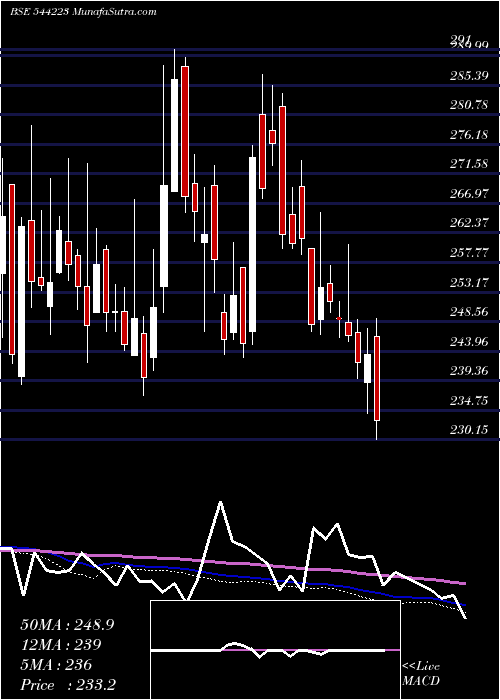Click the <<Live MACD label
This screenshot has height=700, width=500.
click(x=421, y=674)
